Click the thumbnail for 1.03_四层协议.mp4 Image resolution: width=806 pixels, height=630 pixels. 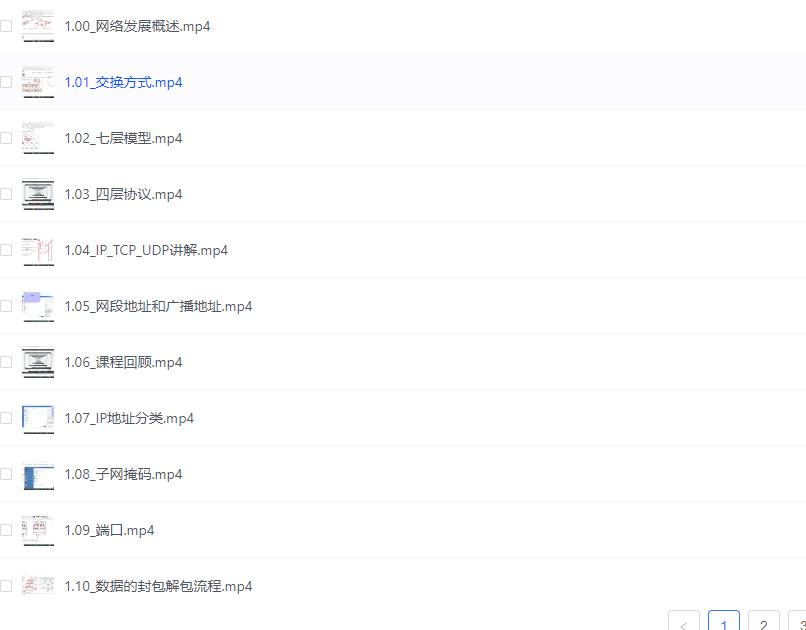click(x=37, y=194)
